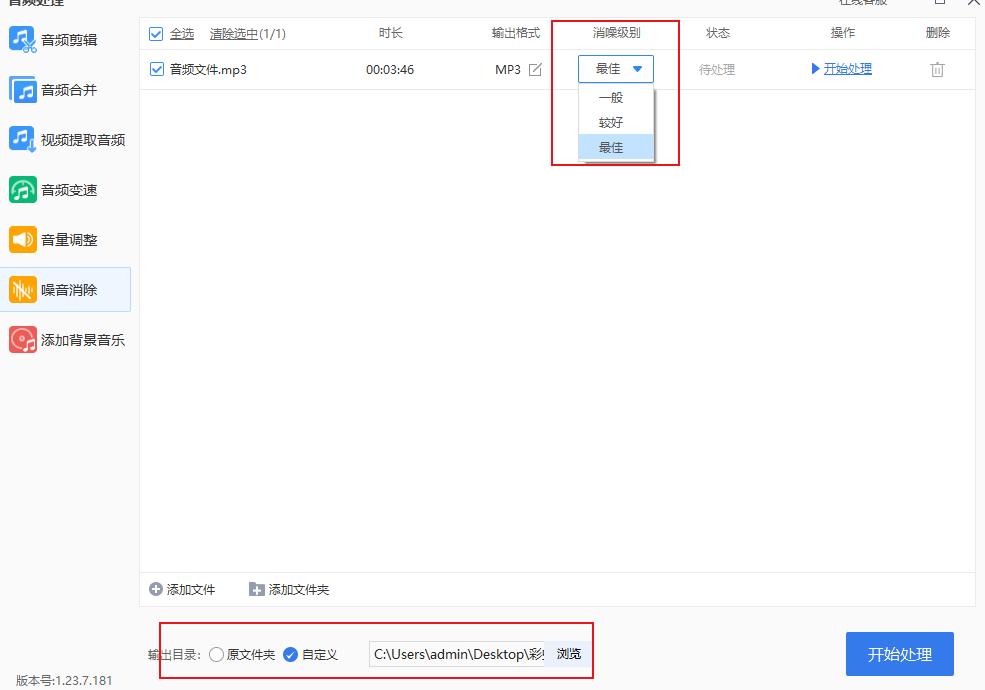985x690 pixels.
Task: Click 开始处理 to start processing
Action: (899, 653)
